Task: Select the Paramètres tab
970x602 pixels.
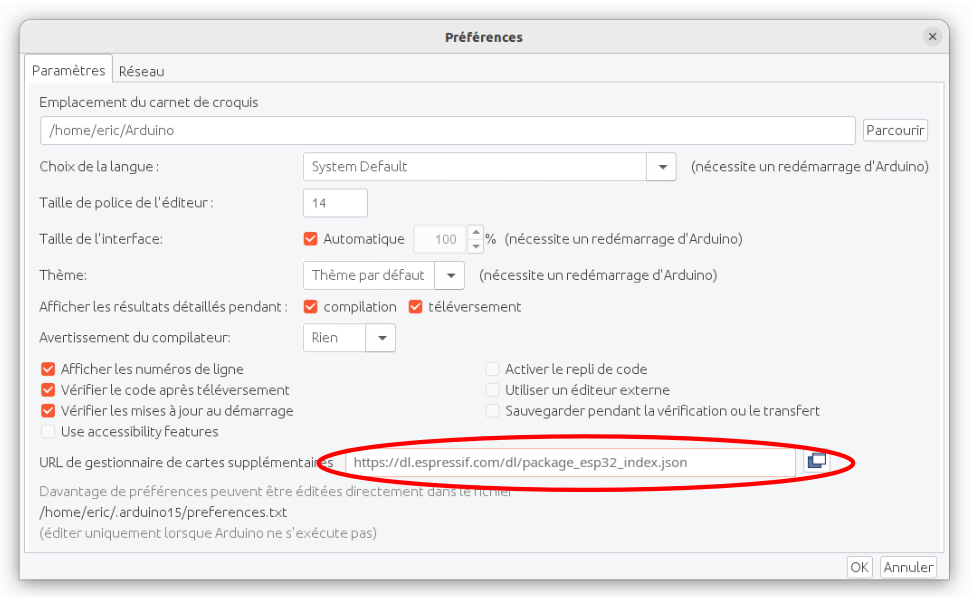Action: coord(68,71)
